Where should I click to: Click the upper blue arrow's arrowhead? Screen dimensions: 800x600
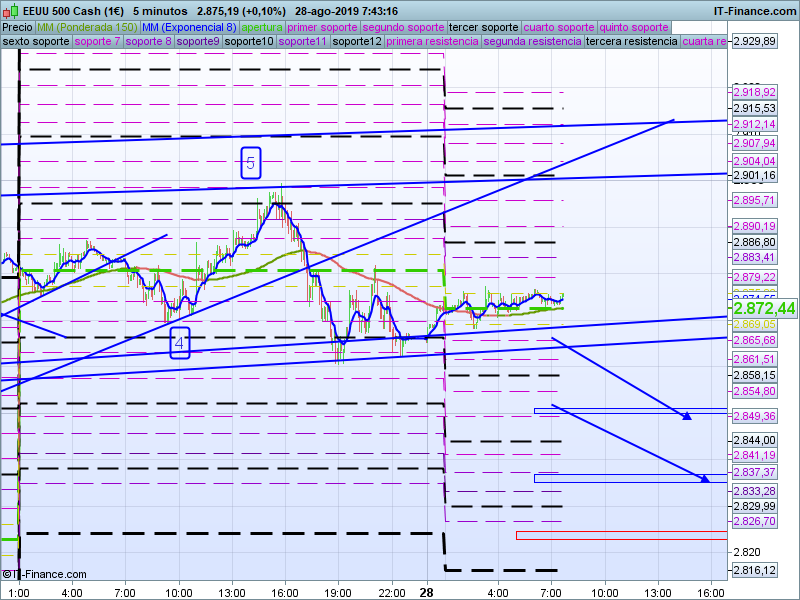(x=687, y=417)
